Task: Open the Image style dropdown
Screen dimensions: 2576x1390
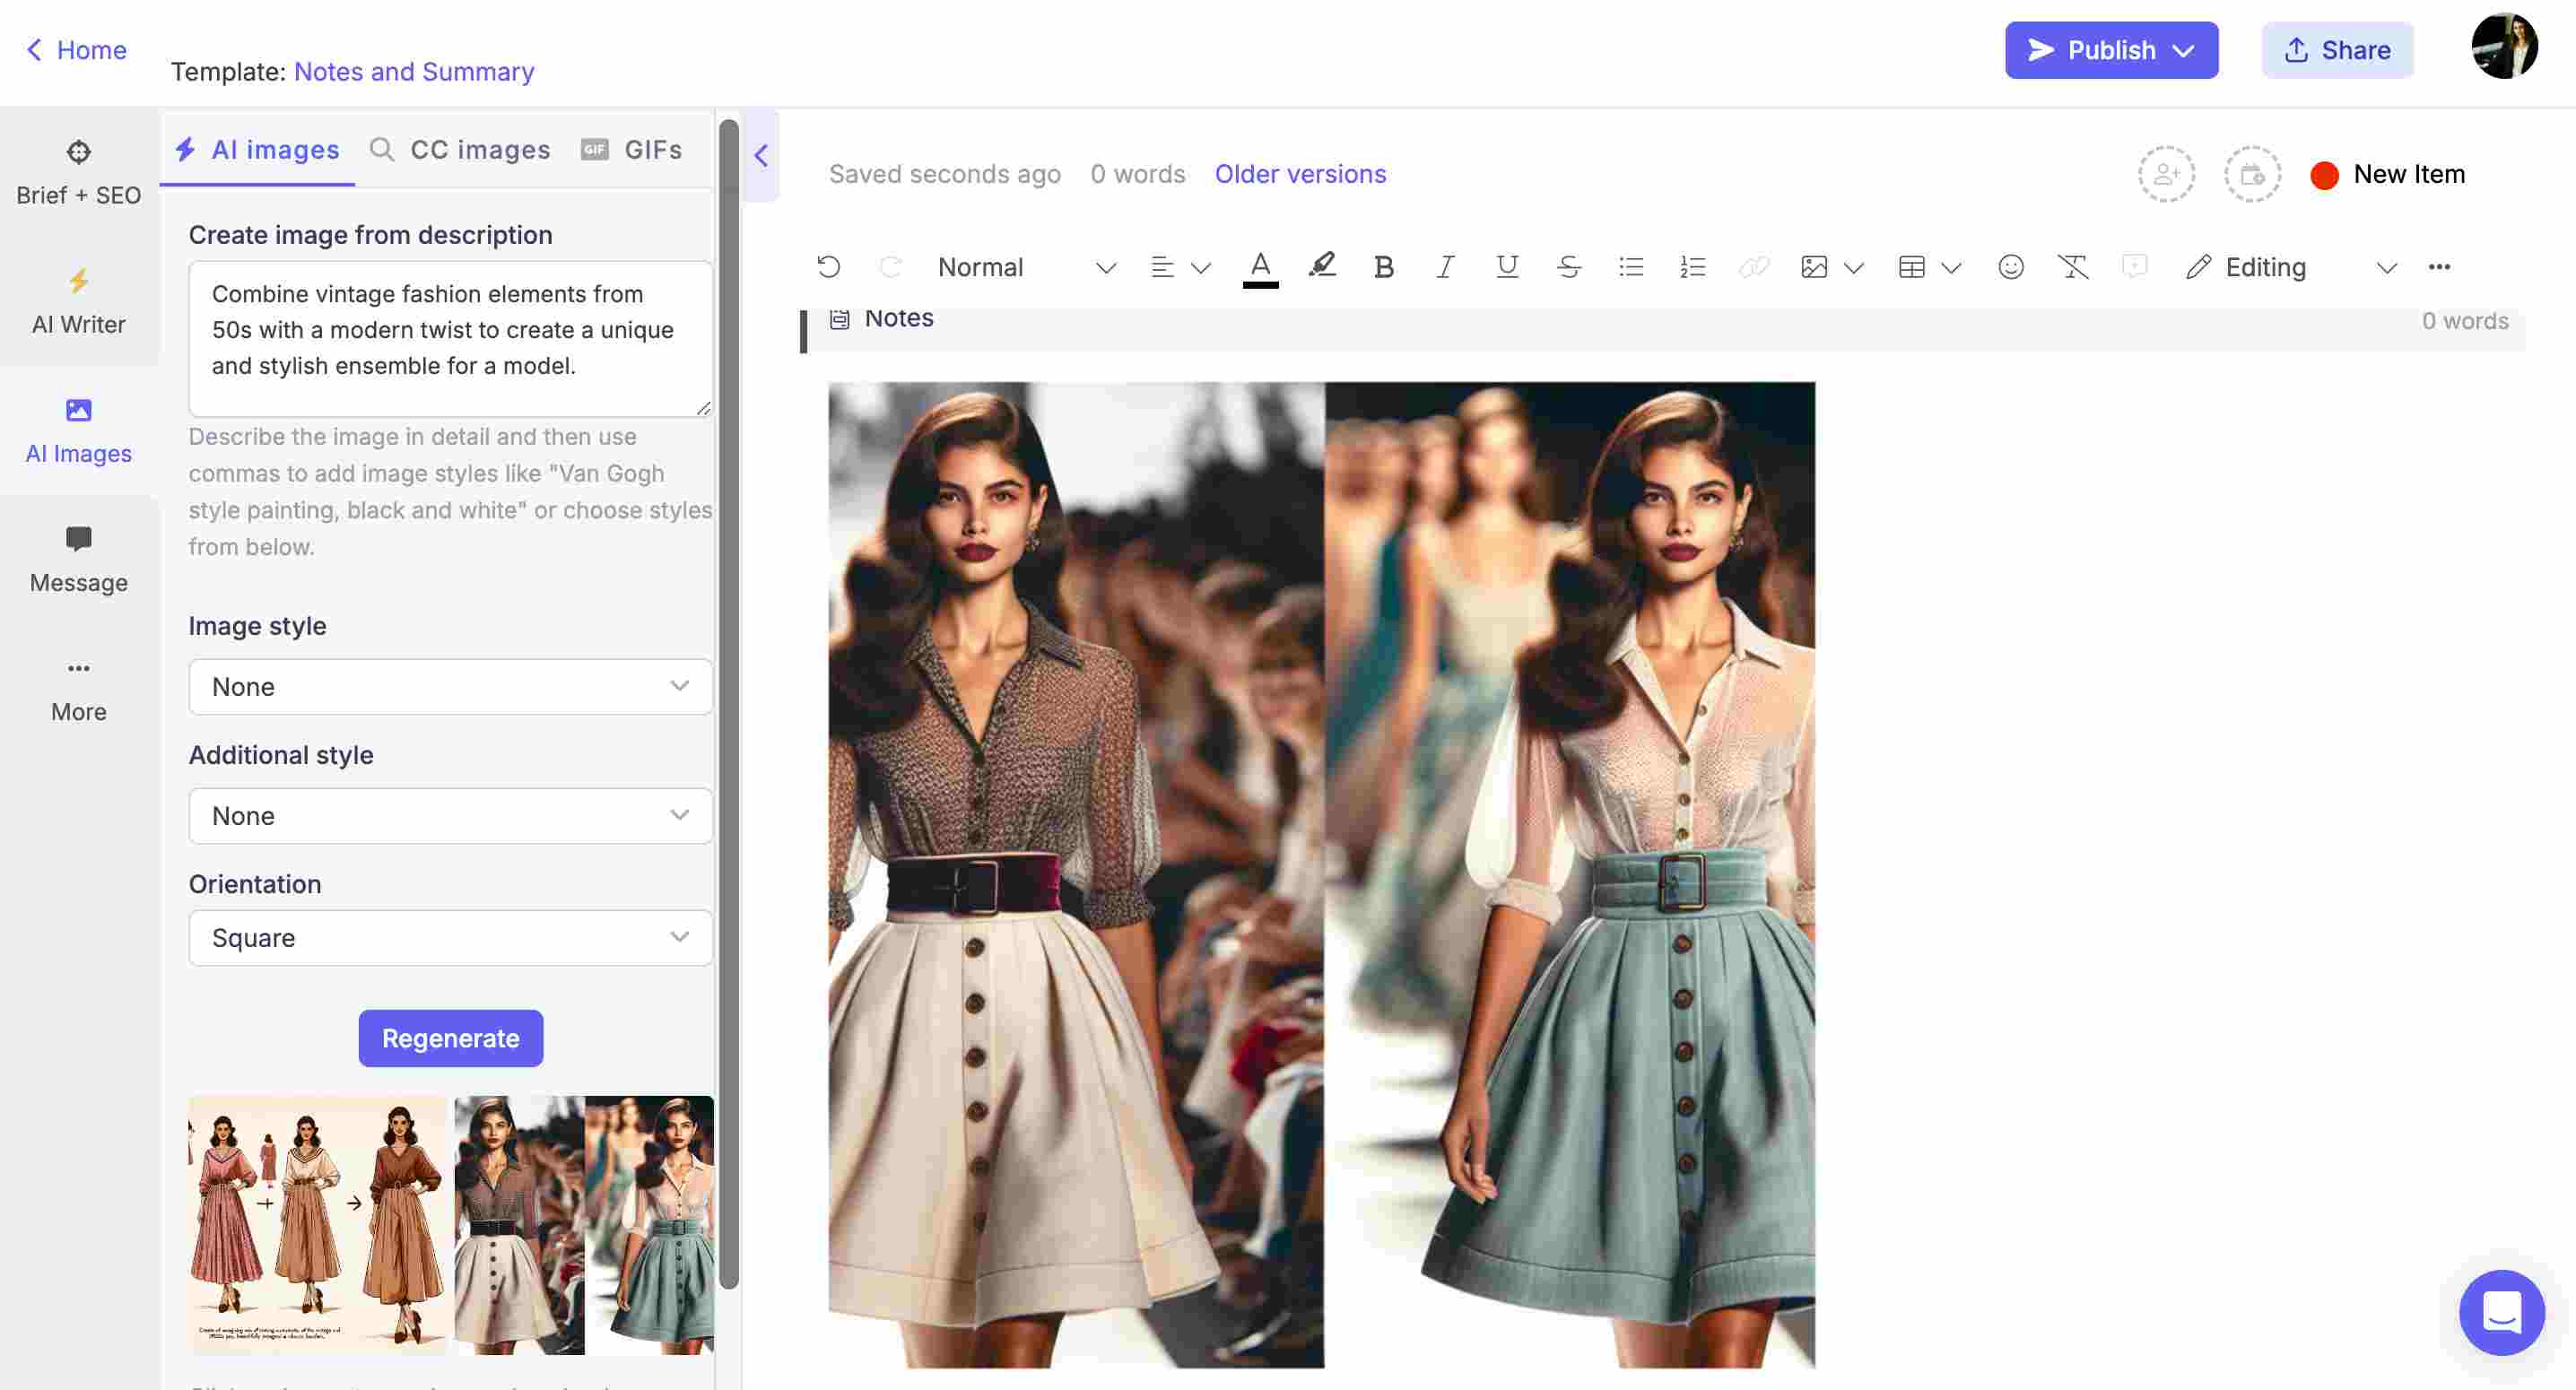Action: point(450,686)
